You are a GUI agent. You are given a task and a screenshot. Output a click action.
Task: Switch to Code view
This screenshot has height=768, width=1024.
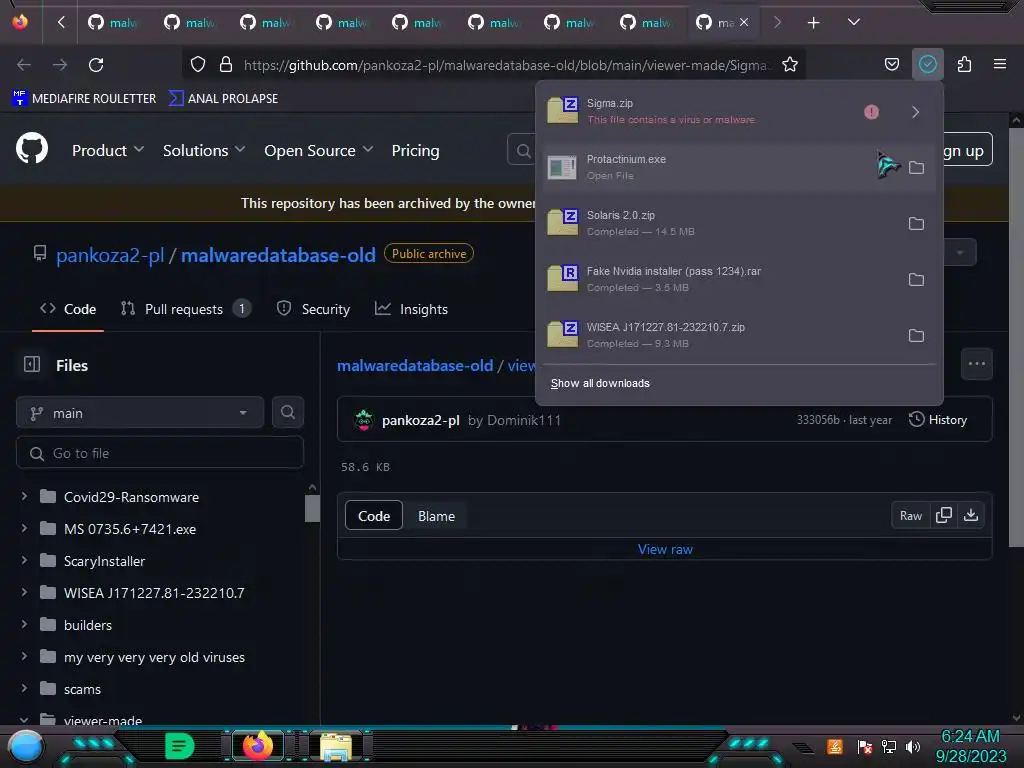point(374,516)
